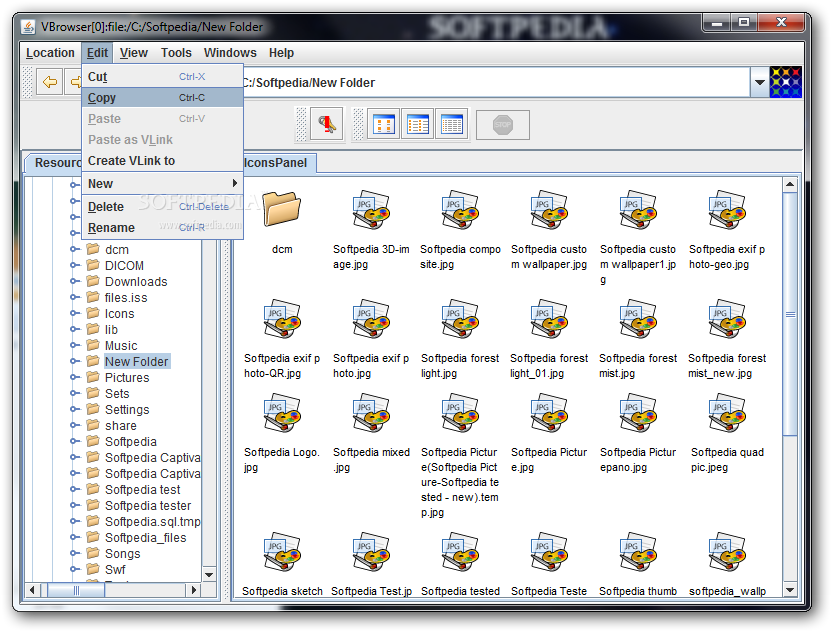Select Softpedia forest light_01.jpg icon

[549, 318]
